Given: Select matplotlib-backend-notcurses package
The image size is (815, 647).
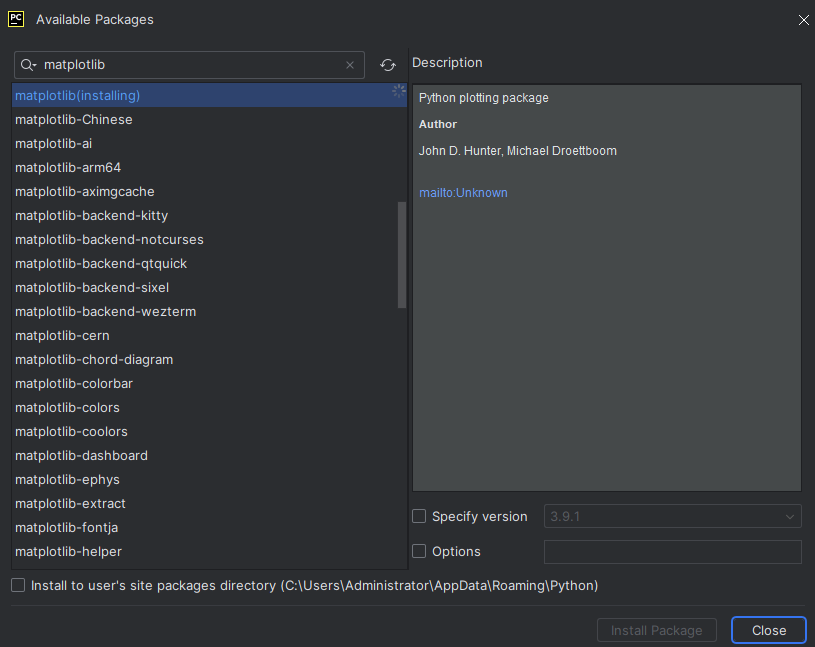Looking at the screenshot, I should 209,240.
